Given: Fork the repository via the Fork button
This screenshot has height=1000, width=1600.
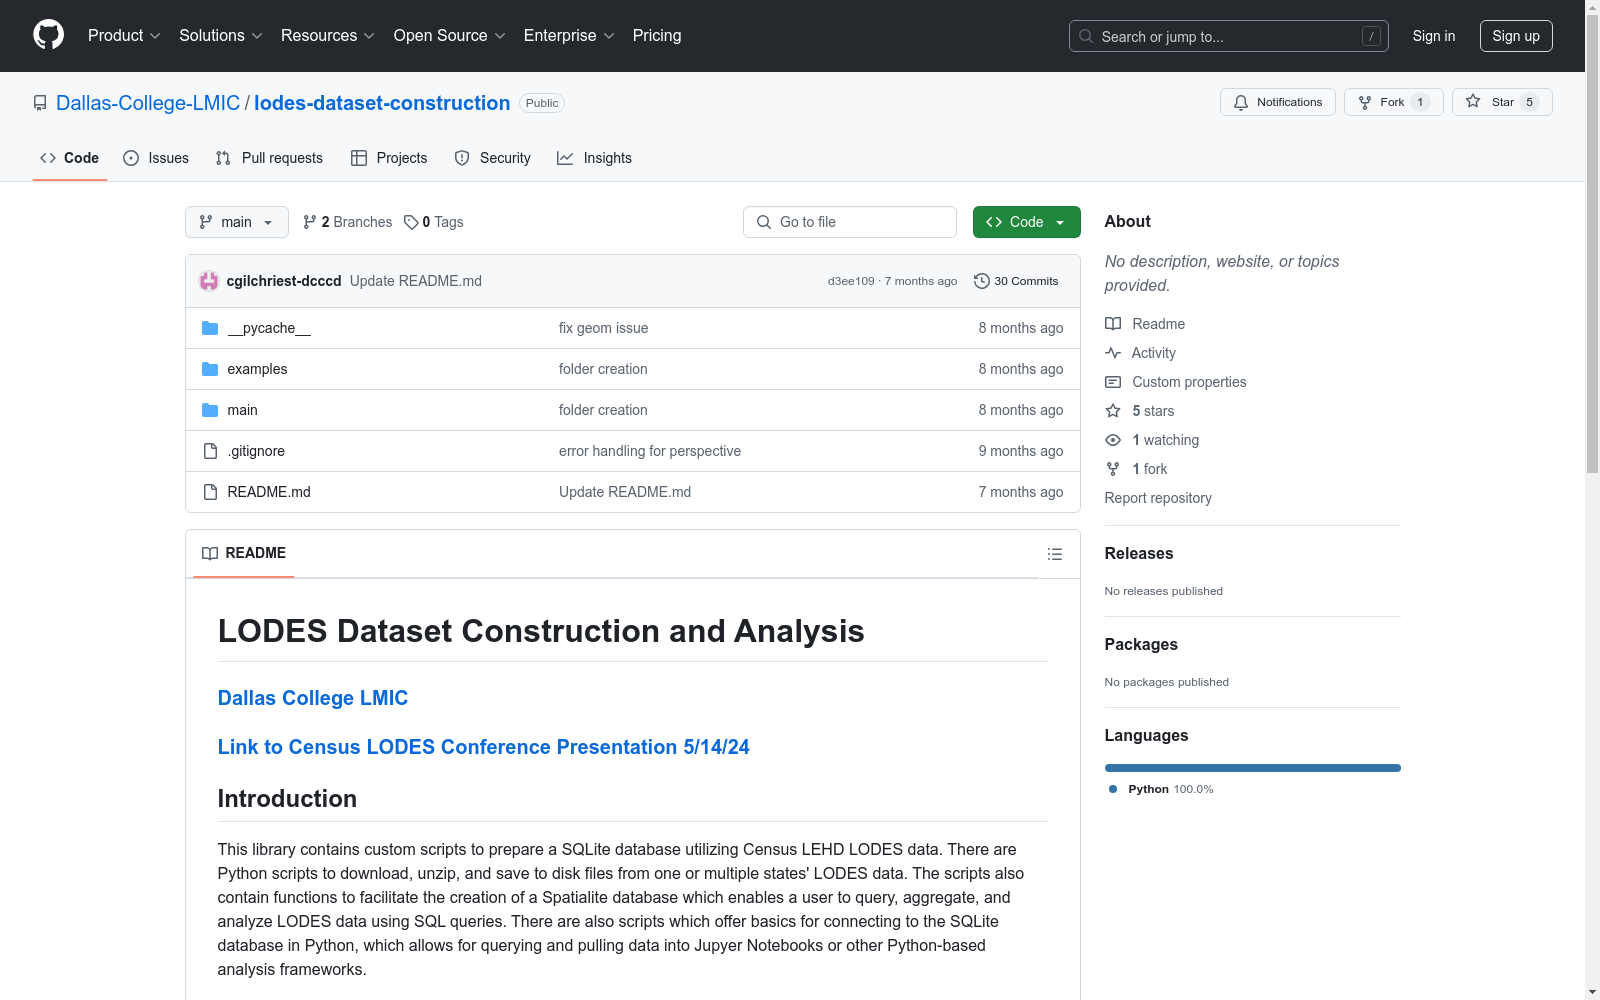Looking at the screenshot, I should (x=1393, y=102).
